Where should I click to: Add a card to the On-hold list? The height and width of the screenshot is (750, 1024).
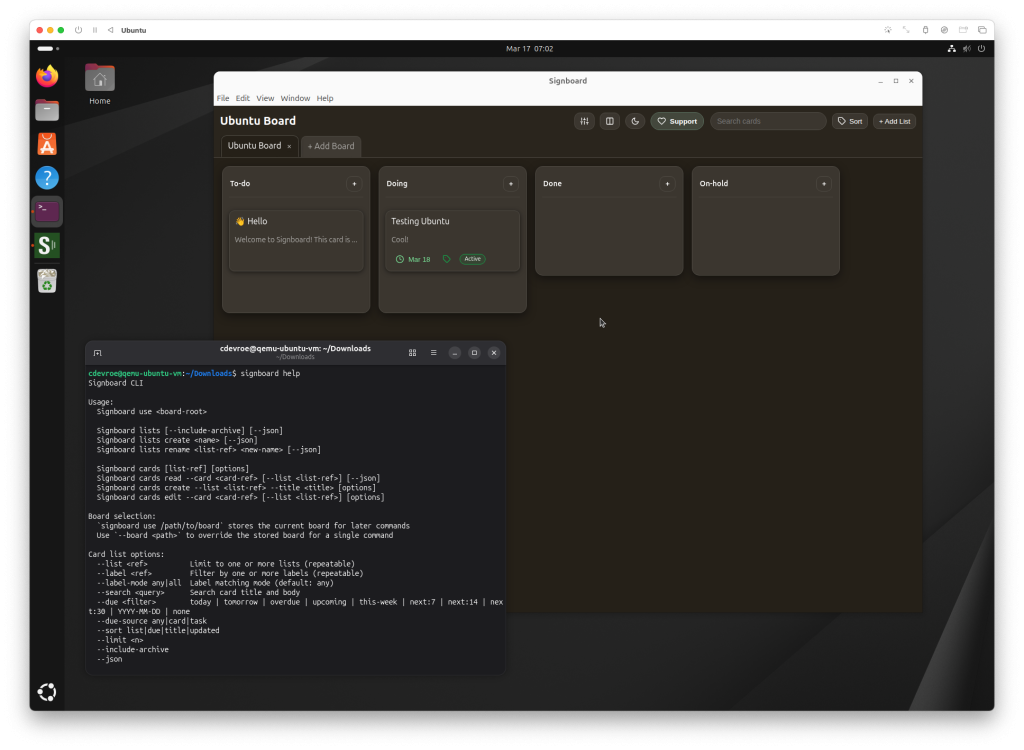coord(823,184)
